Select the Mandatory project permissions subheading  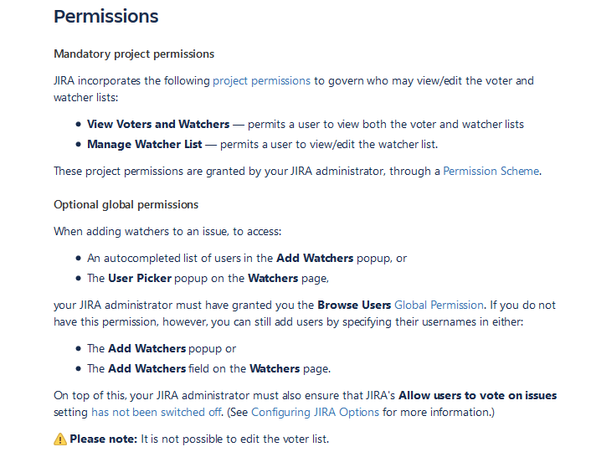coord(134,54)
